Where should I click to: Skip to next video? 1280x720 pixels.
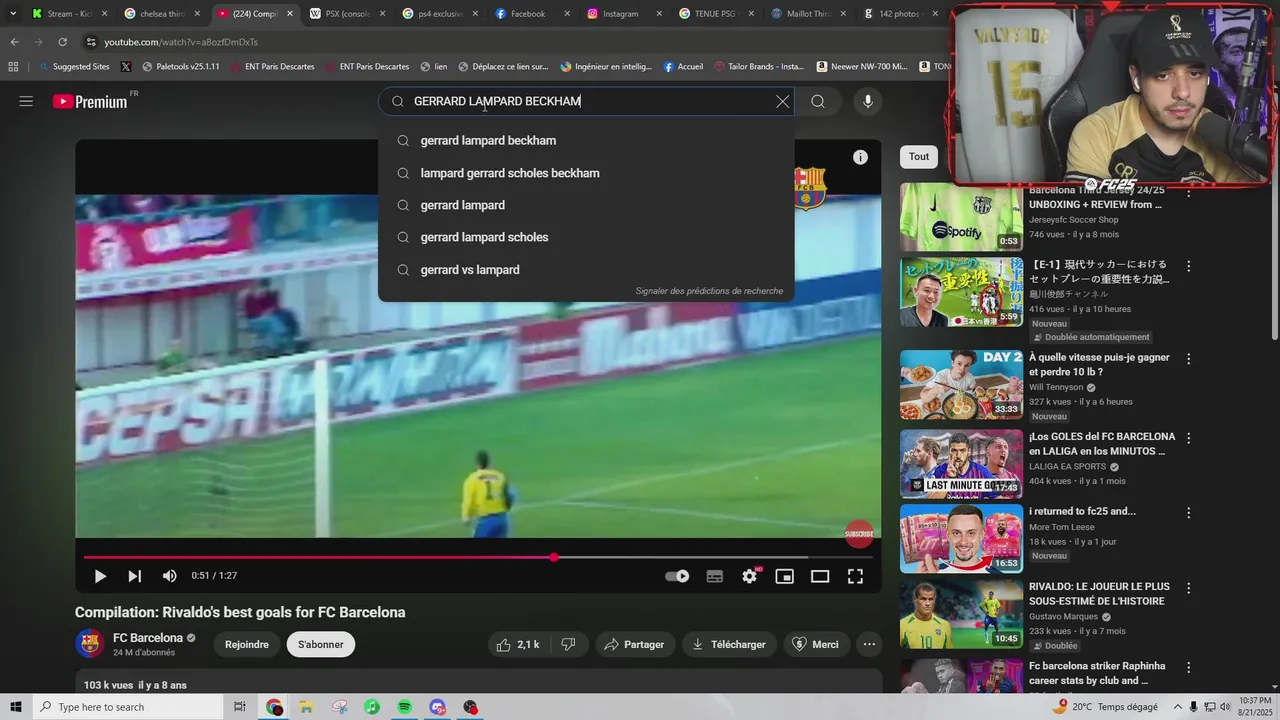click(134, 576)
